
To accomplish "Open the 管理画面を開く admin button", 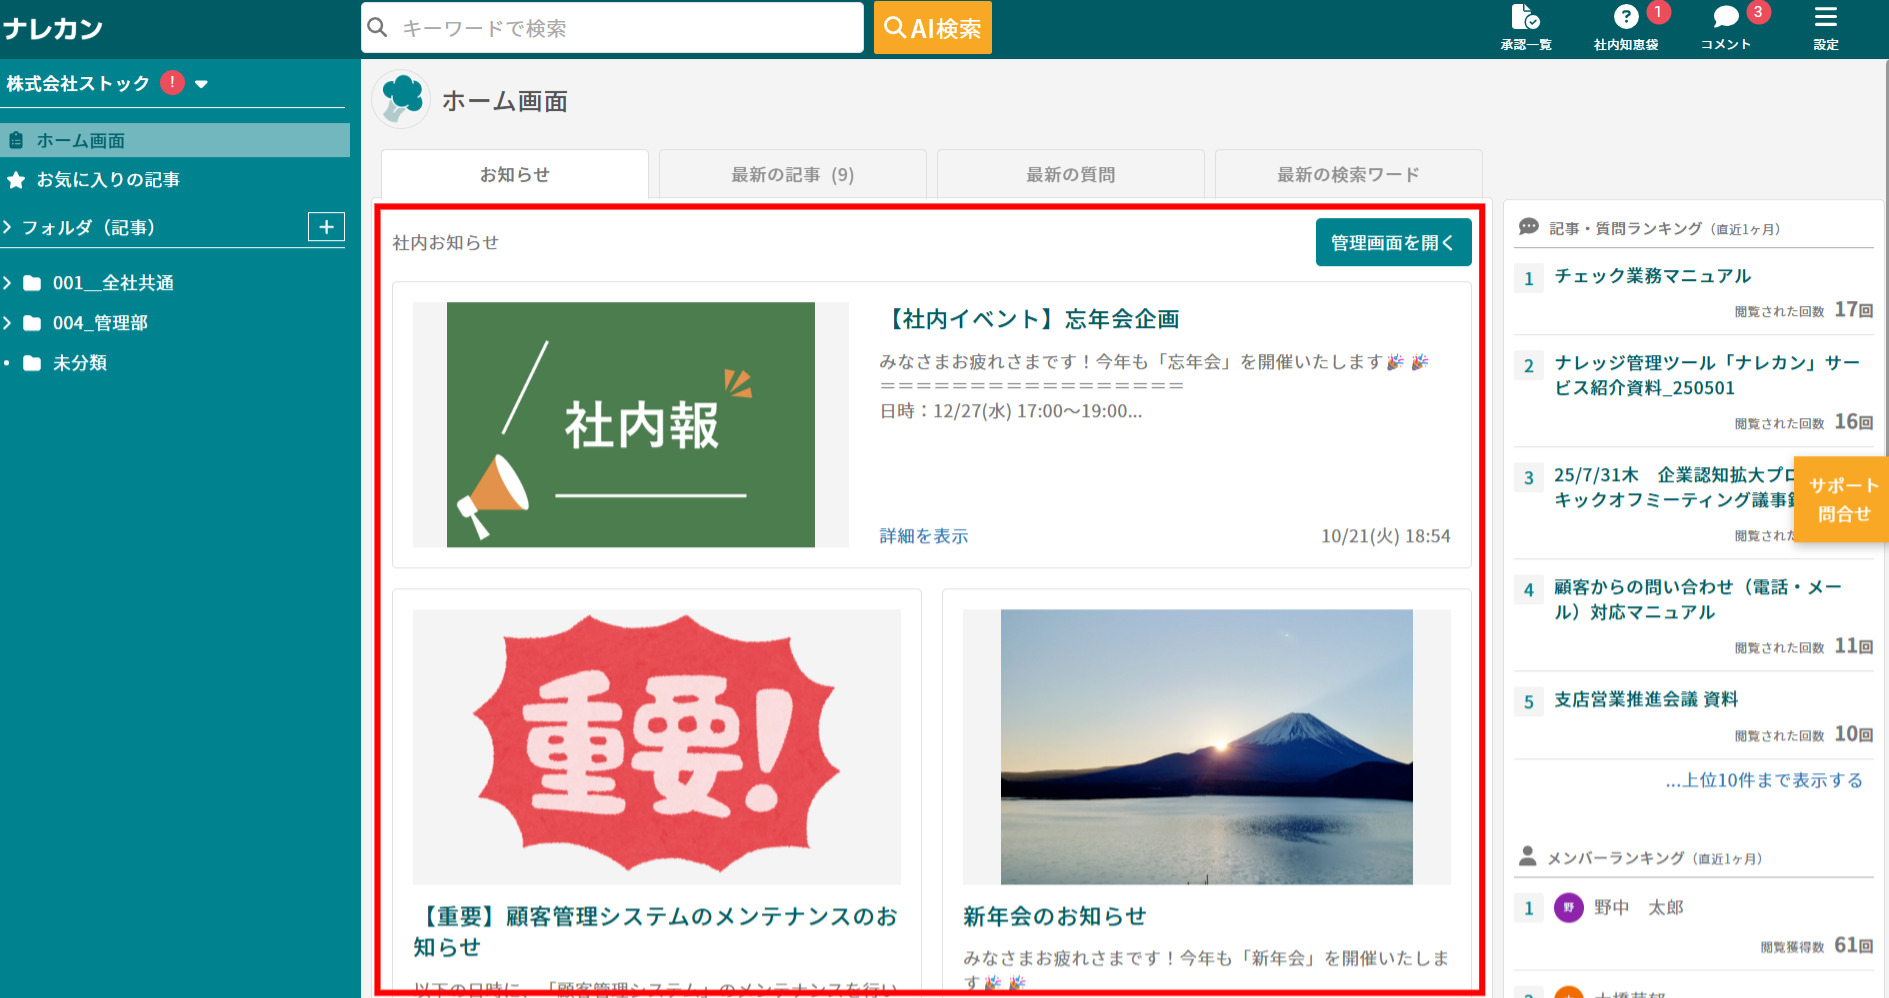I will click(x=1393, y=242).
